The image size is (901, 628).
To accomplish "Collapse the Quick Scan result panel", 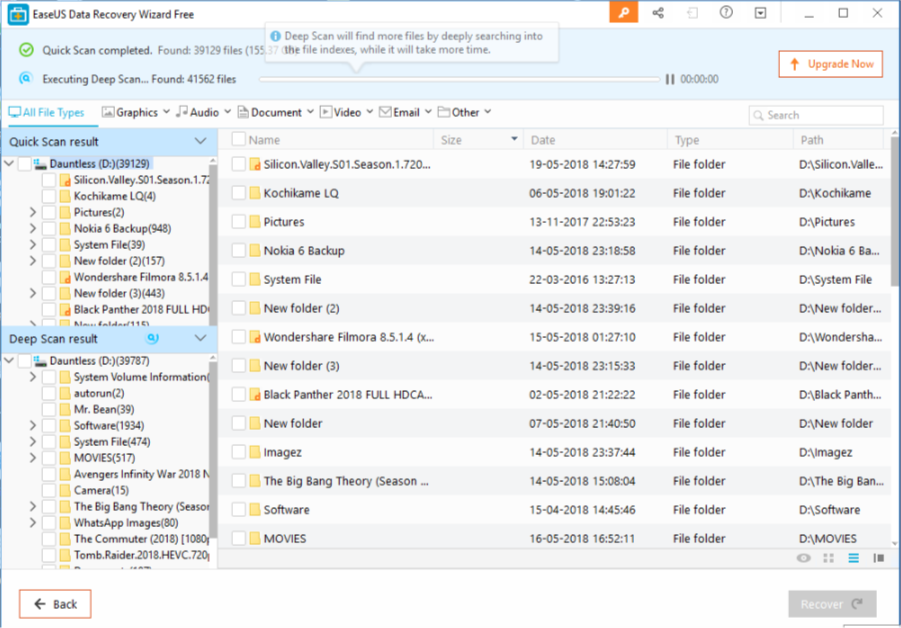I will point(200,141).
